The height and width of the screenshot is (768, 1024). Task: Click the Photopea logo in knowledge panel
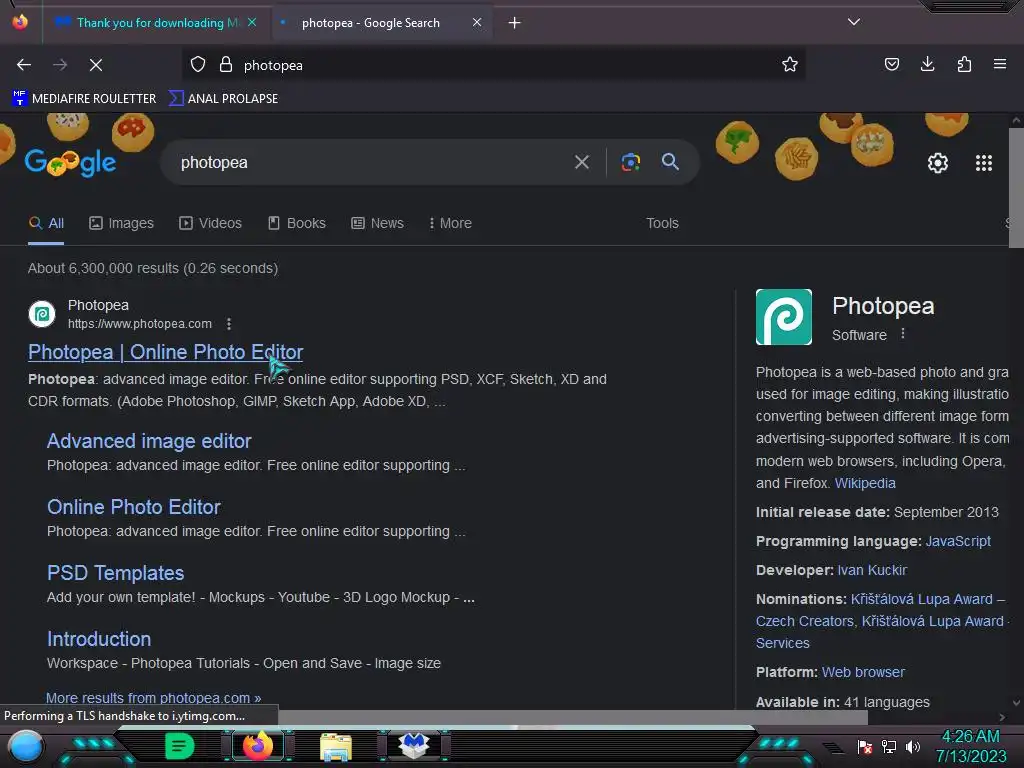pos(784,317)
